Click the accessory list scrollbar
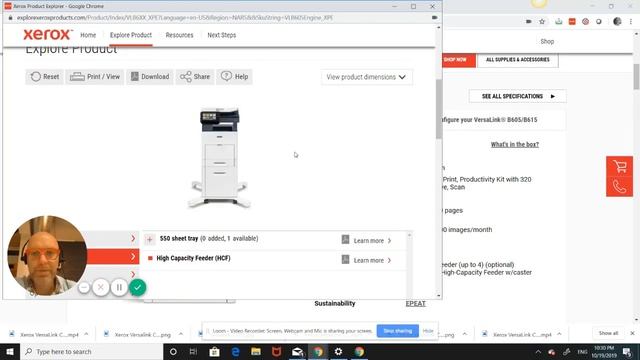This screenshot has width=640, height=360. (409, 265)
